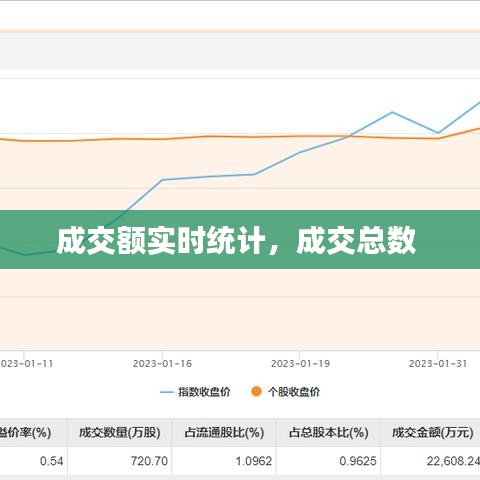Select the 成交数量(万股) column header

click(120, 433)
